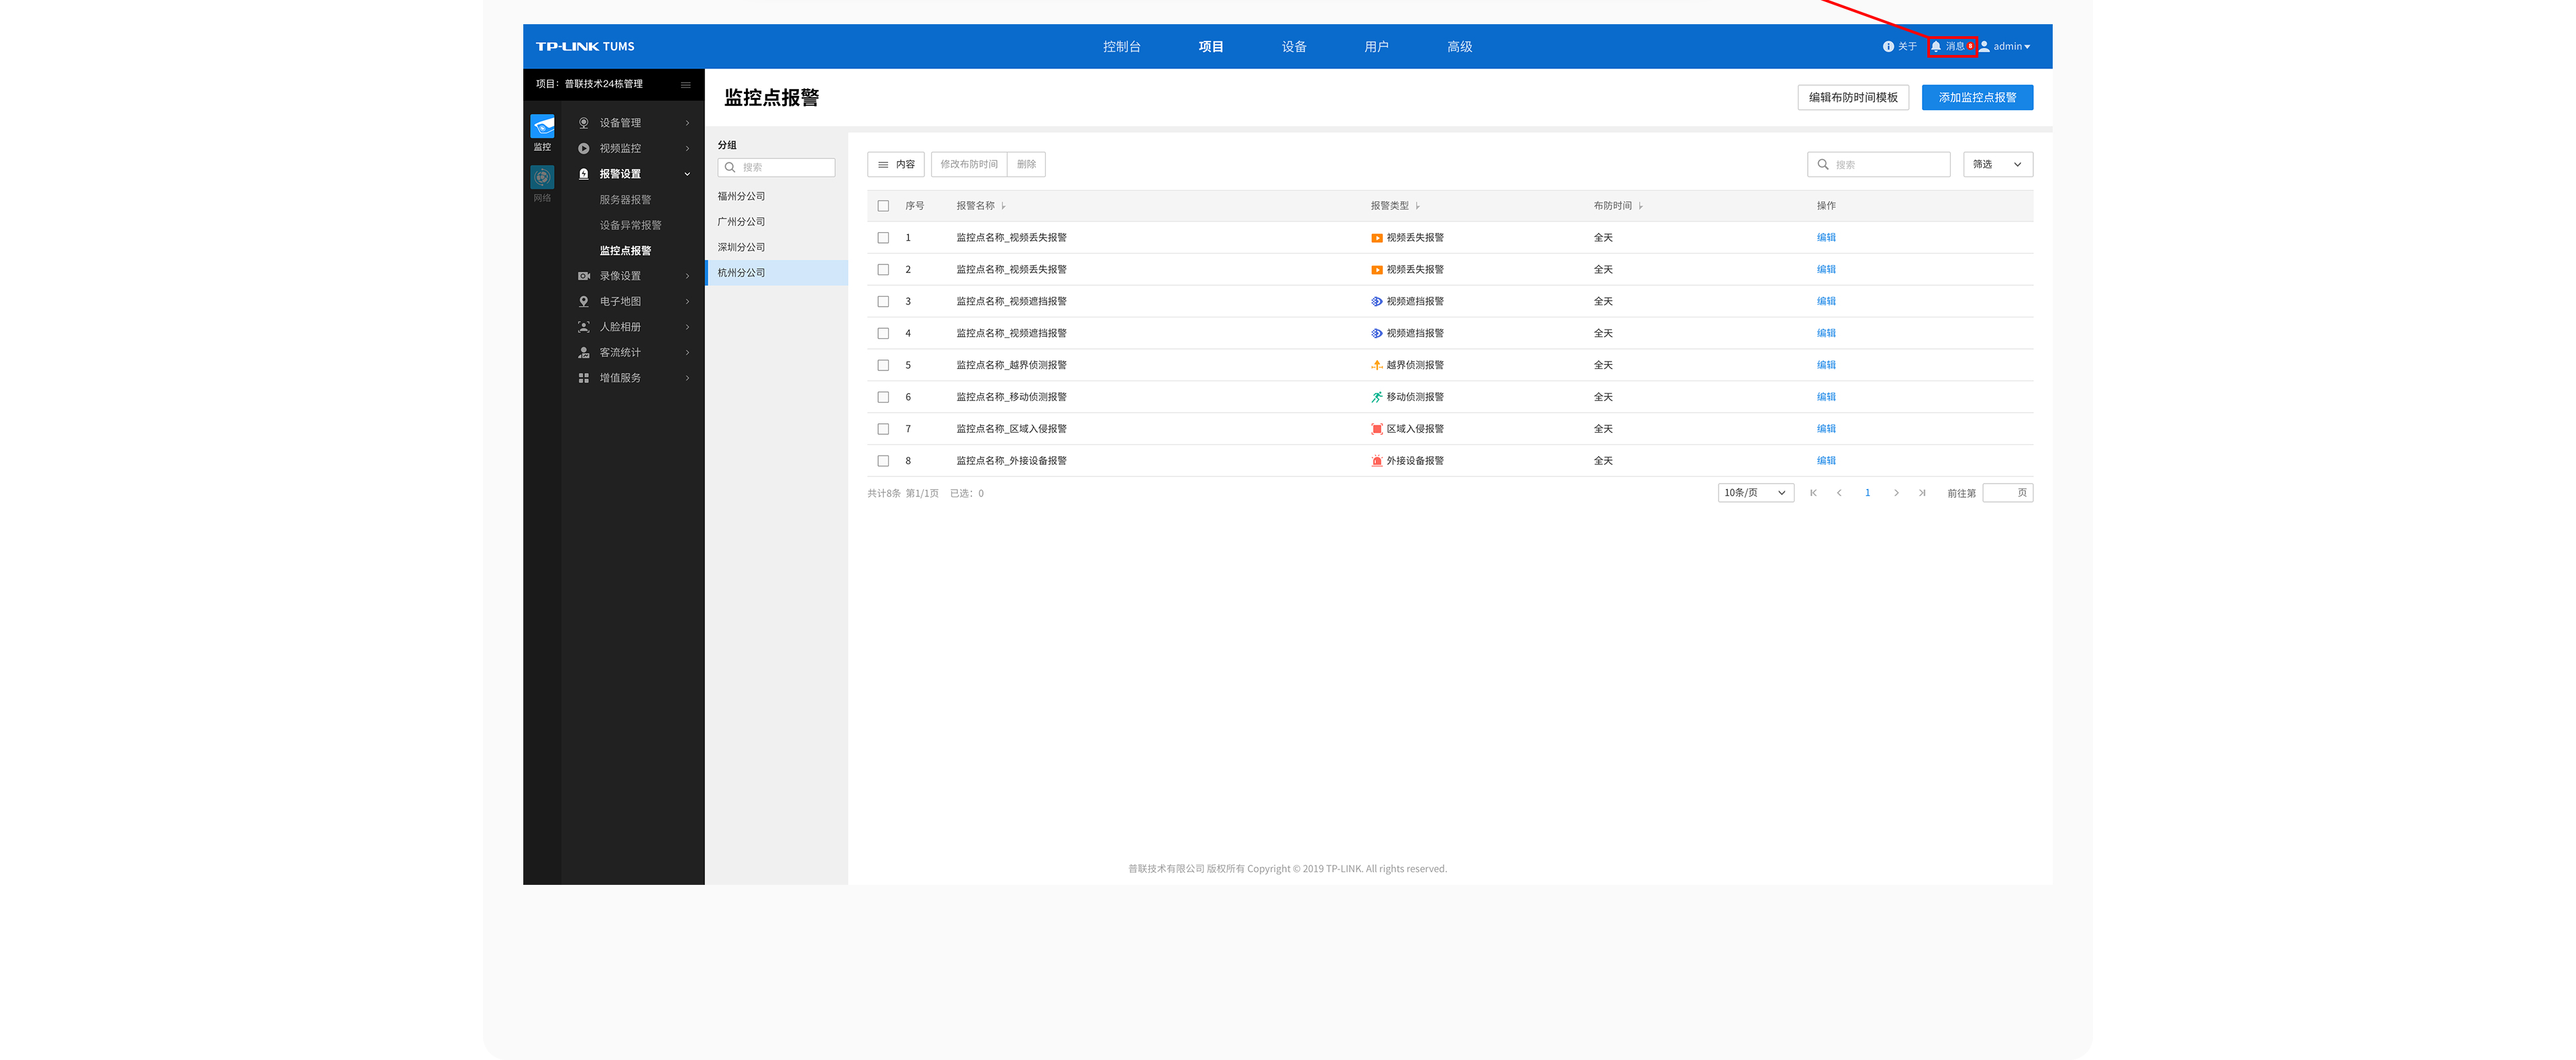Click the 视频丢失报警 icon in row 1
2576x1060 pixels.
click(1377, 238)
